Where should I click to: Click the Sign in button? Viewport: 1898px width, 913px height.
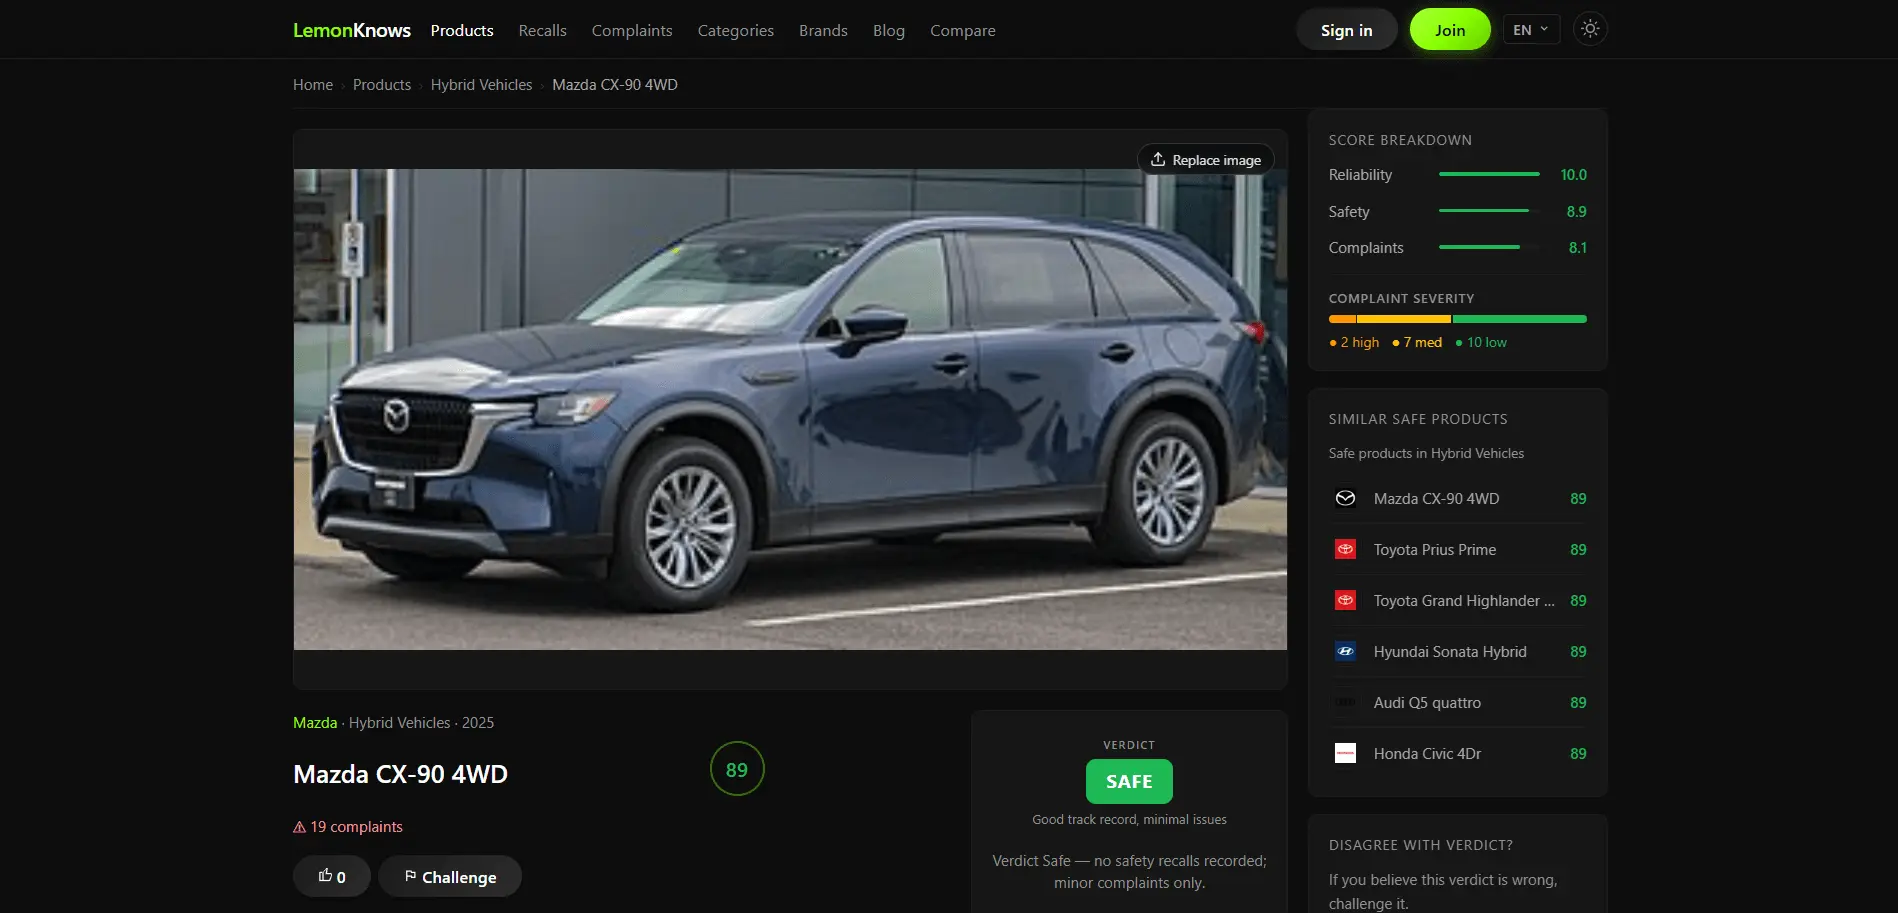coord(1346,30)
